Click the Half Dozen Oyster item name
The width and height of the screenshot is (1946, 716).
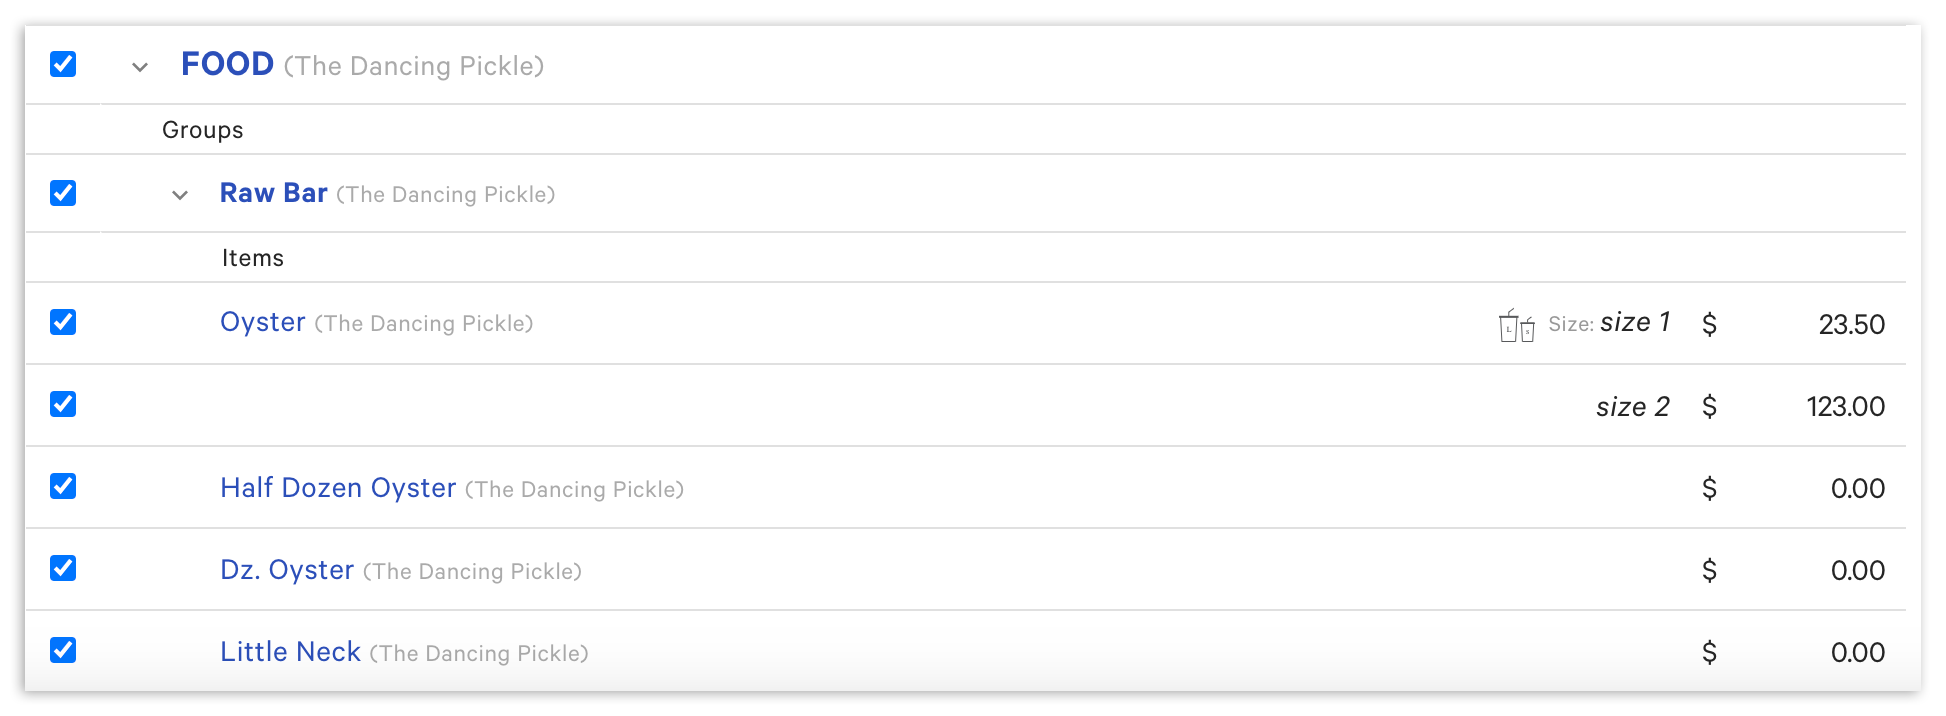(338, 487)
